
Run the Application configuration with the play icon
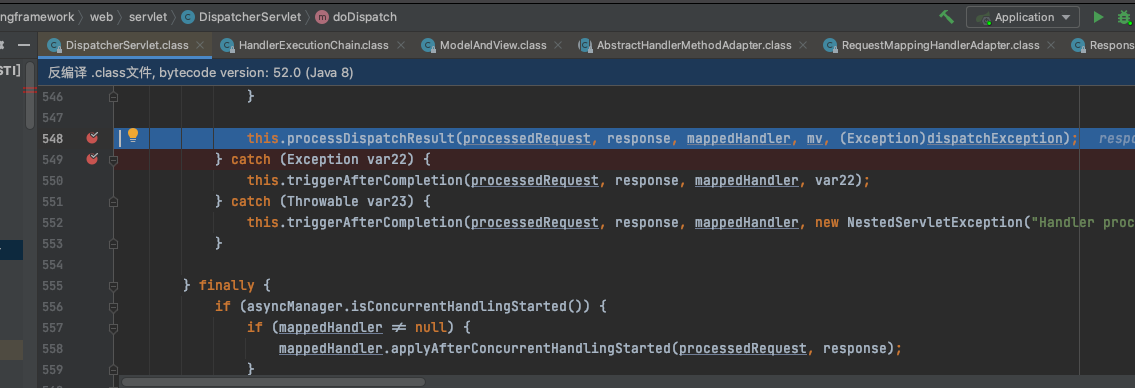1098,17
